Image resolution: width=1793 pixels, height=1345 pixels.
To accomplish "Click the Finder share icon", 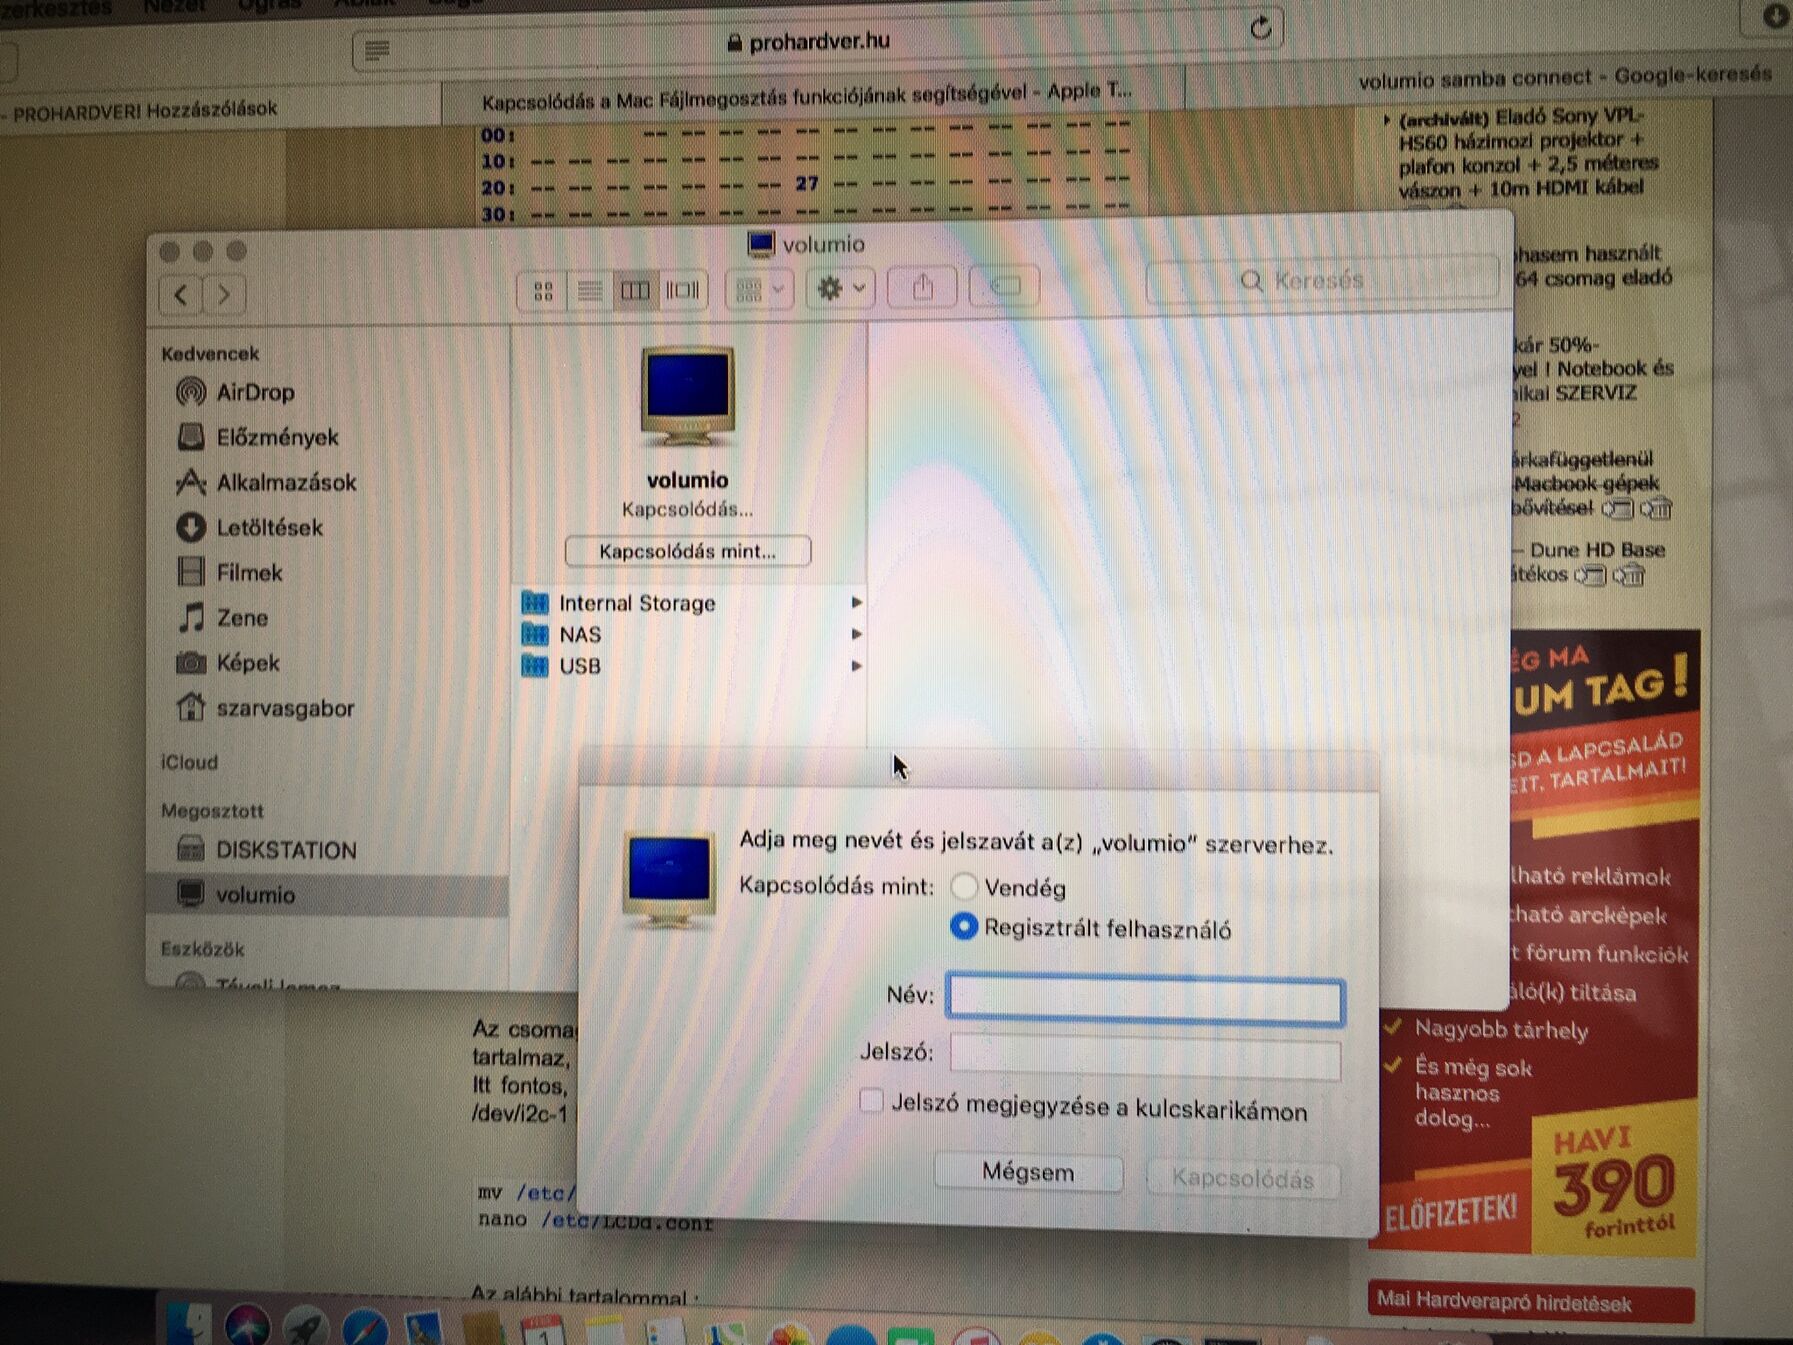I will [x=922, y=288].
